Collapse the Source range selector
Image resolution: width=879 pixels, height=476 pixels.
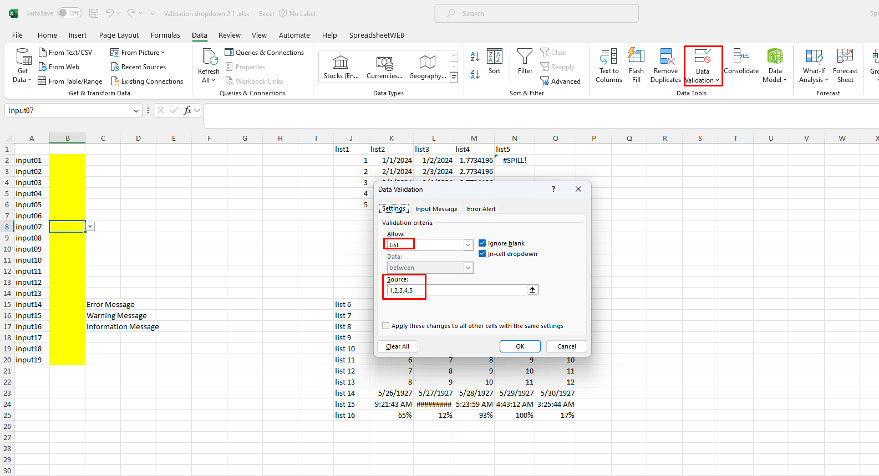point(533,290)
